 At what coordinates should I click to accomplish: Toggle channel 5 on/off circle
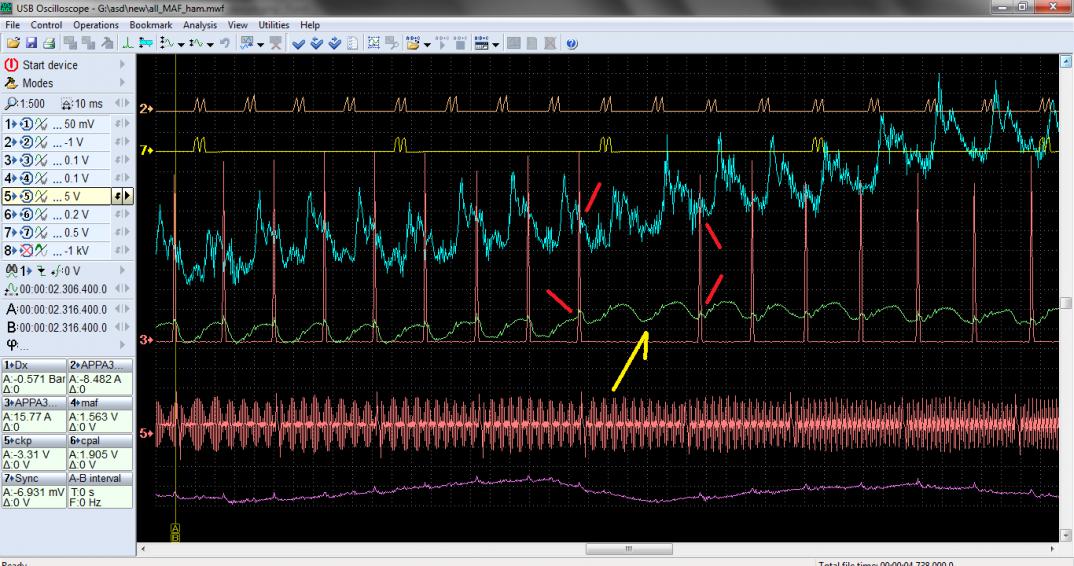pyautogui.click(x=26, y=196)
